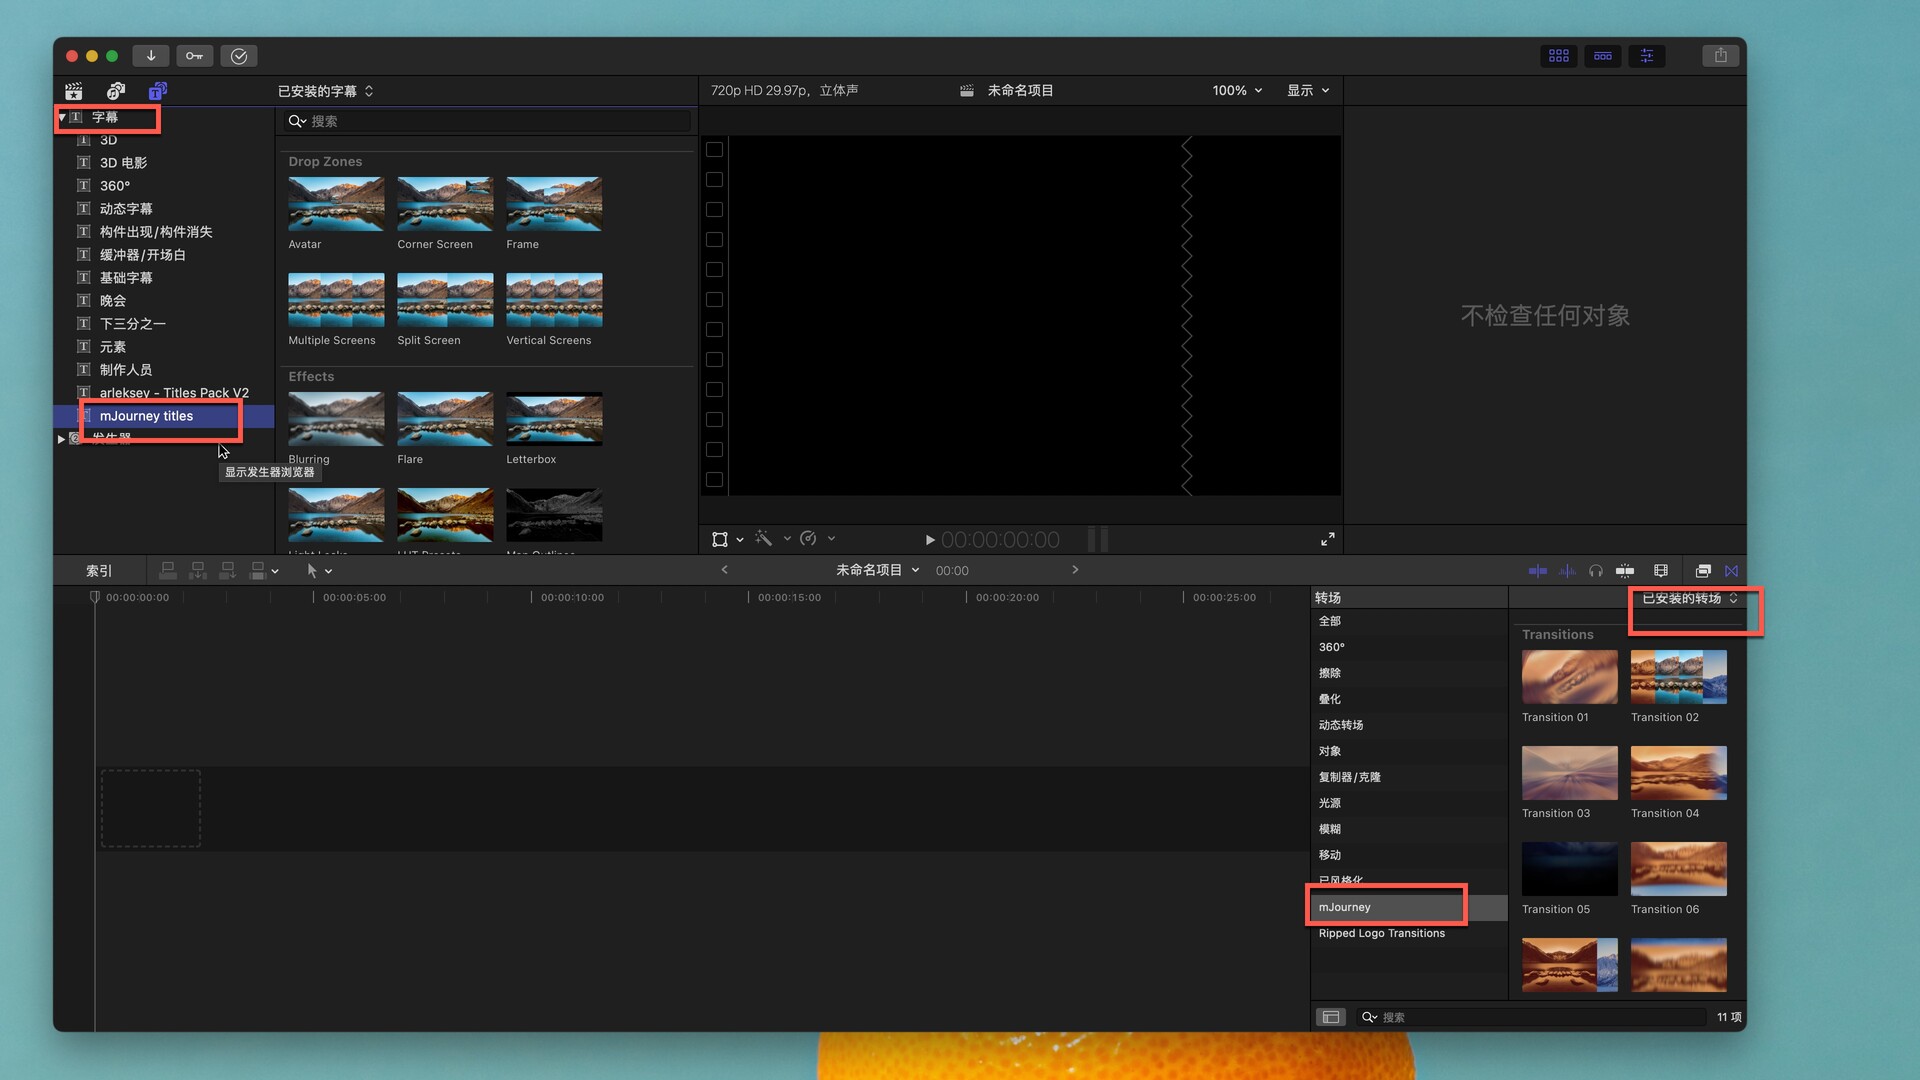Tick the first checkbox beside the viewer

(x=714, y=150)
